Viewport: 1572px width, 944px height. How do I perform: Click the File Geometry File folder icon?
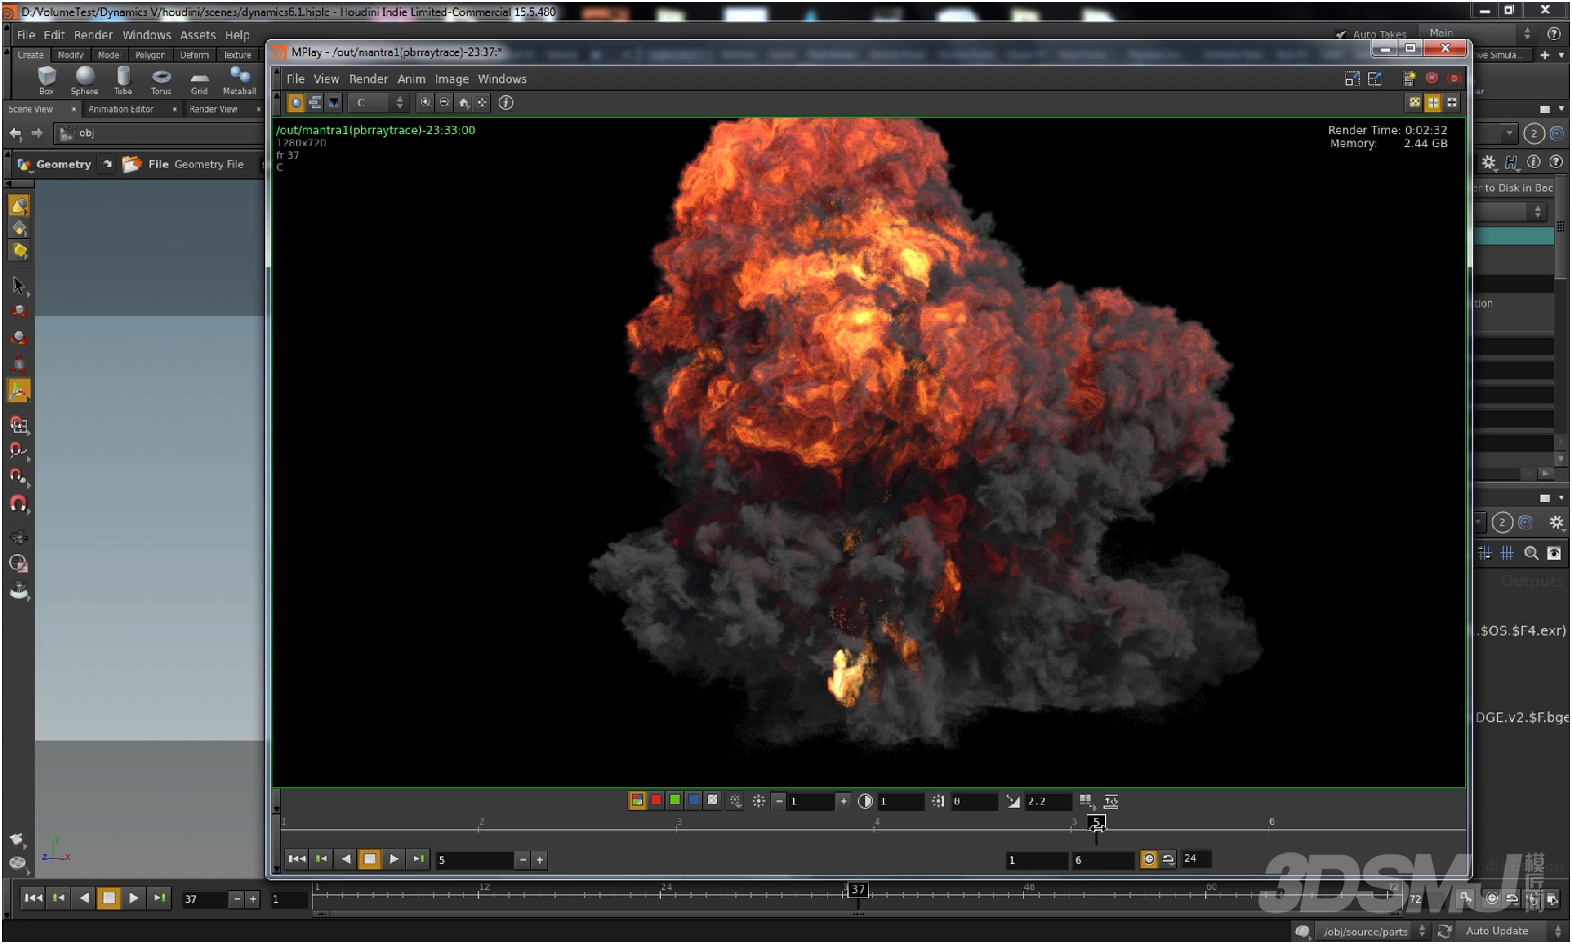131,164
